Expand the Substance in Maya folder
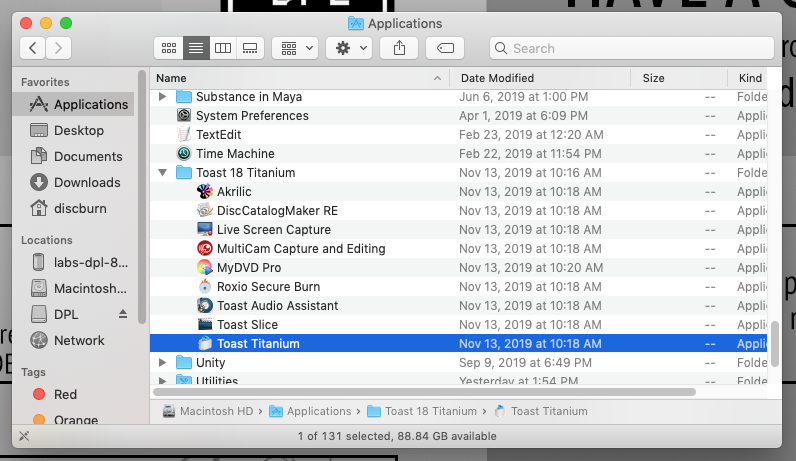 pos(162,96)
